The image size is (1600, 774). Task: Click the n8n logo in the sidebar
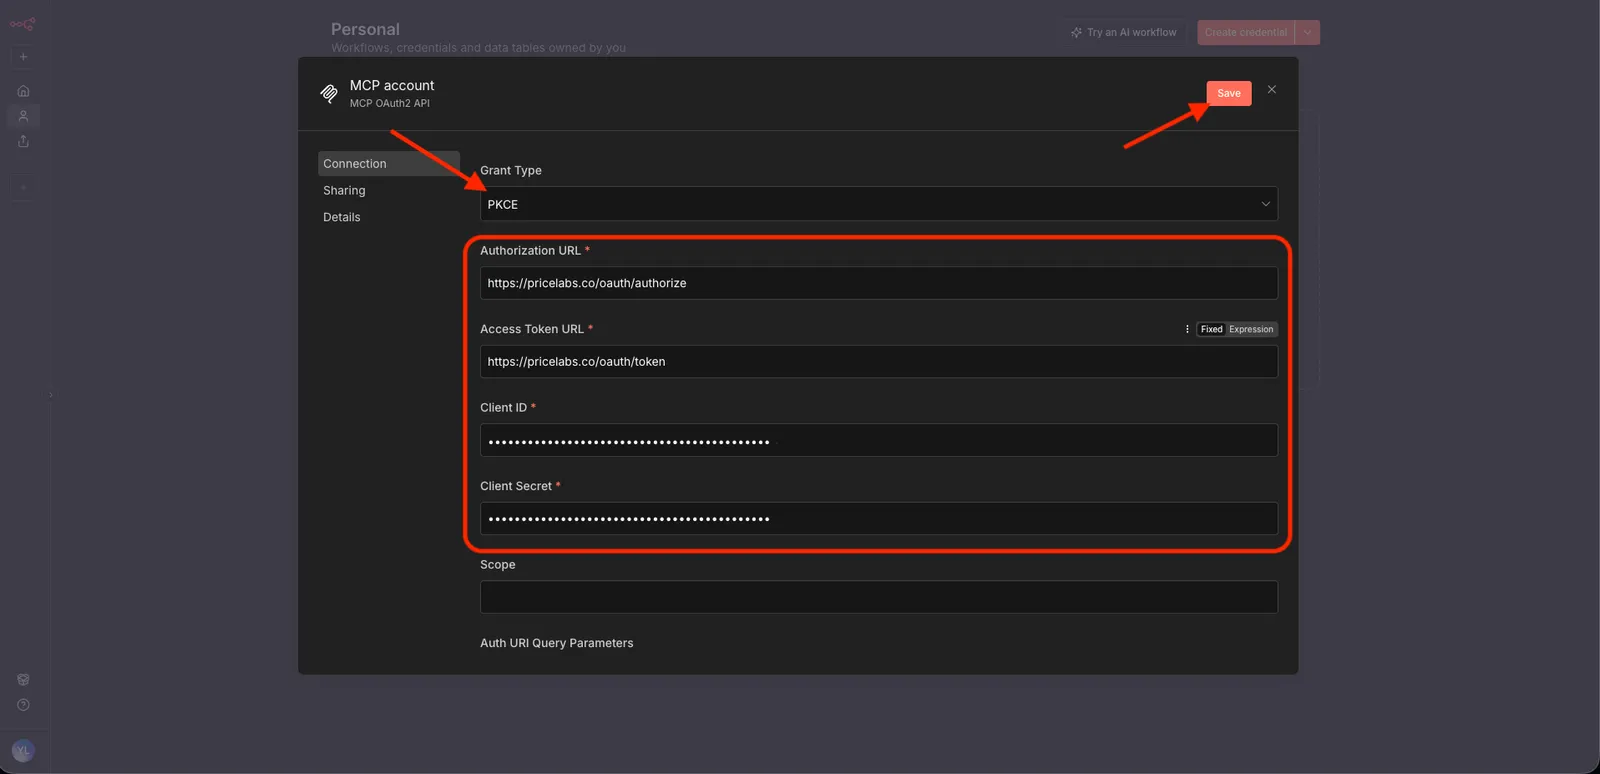23,24
